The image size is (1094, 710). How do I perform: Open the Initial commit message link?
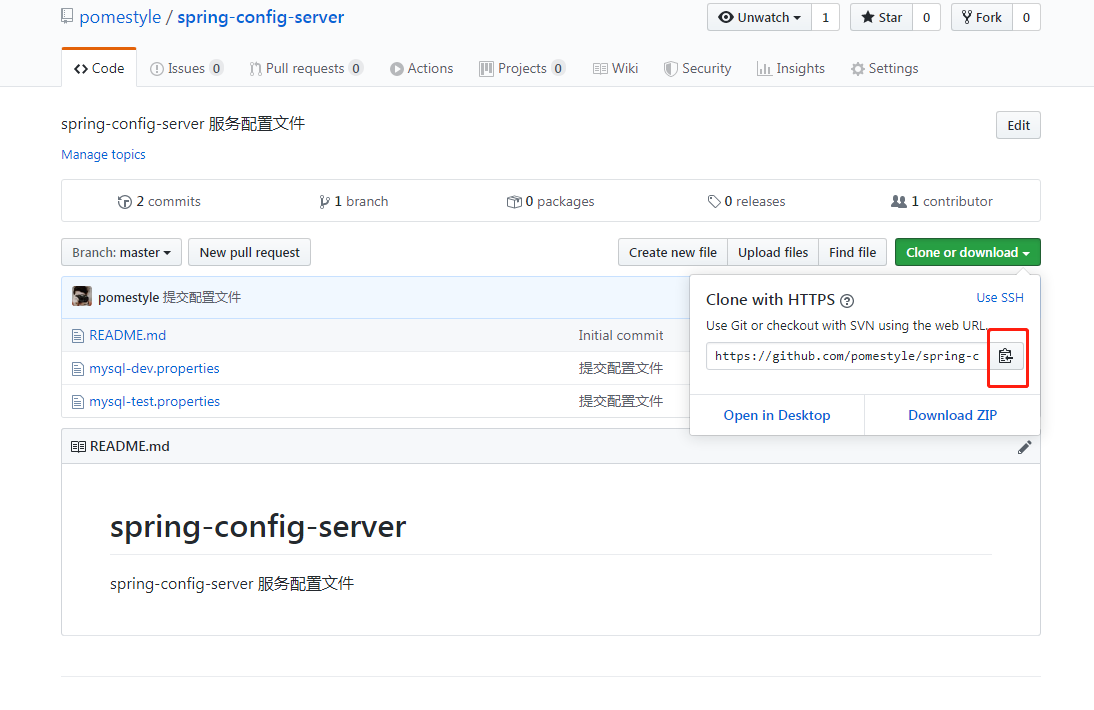point(621,335)
